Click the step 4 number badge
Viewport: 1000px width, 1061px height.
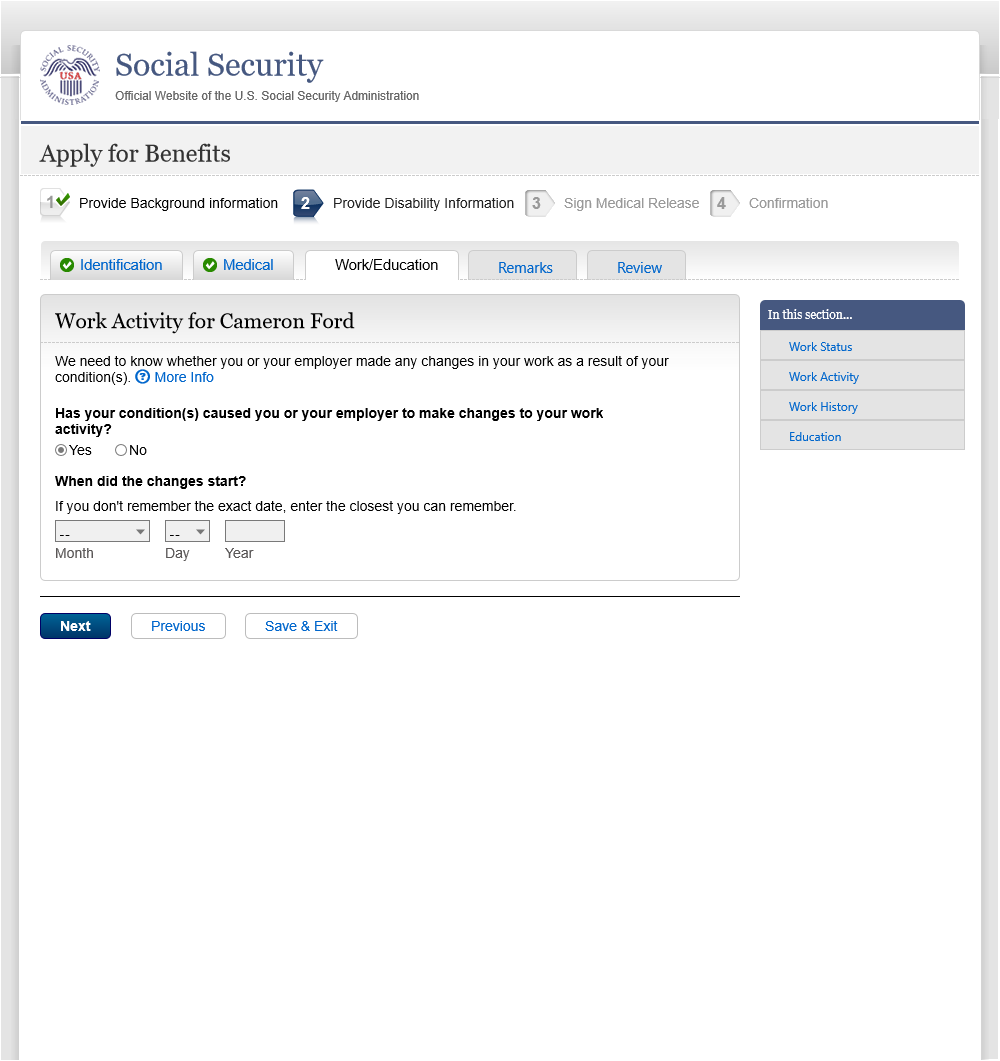(x=723, y=203)
